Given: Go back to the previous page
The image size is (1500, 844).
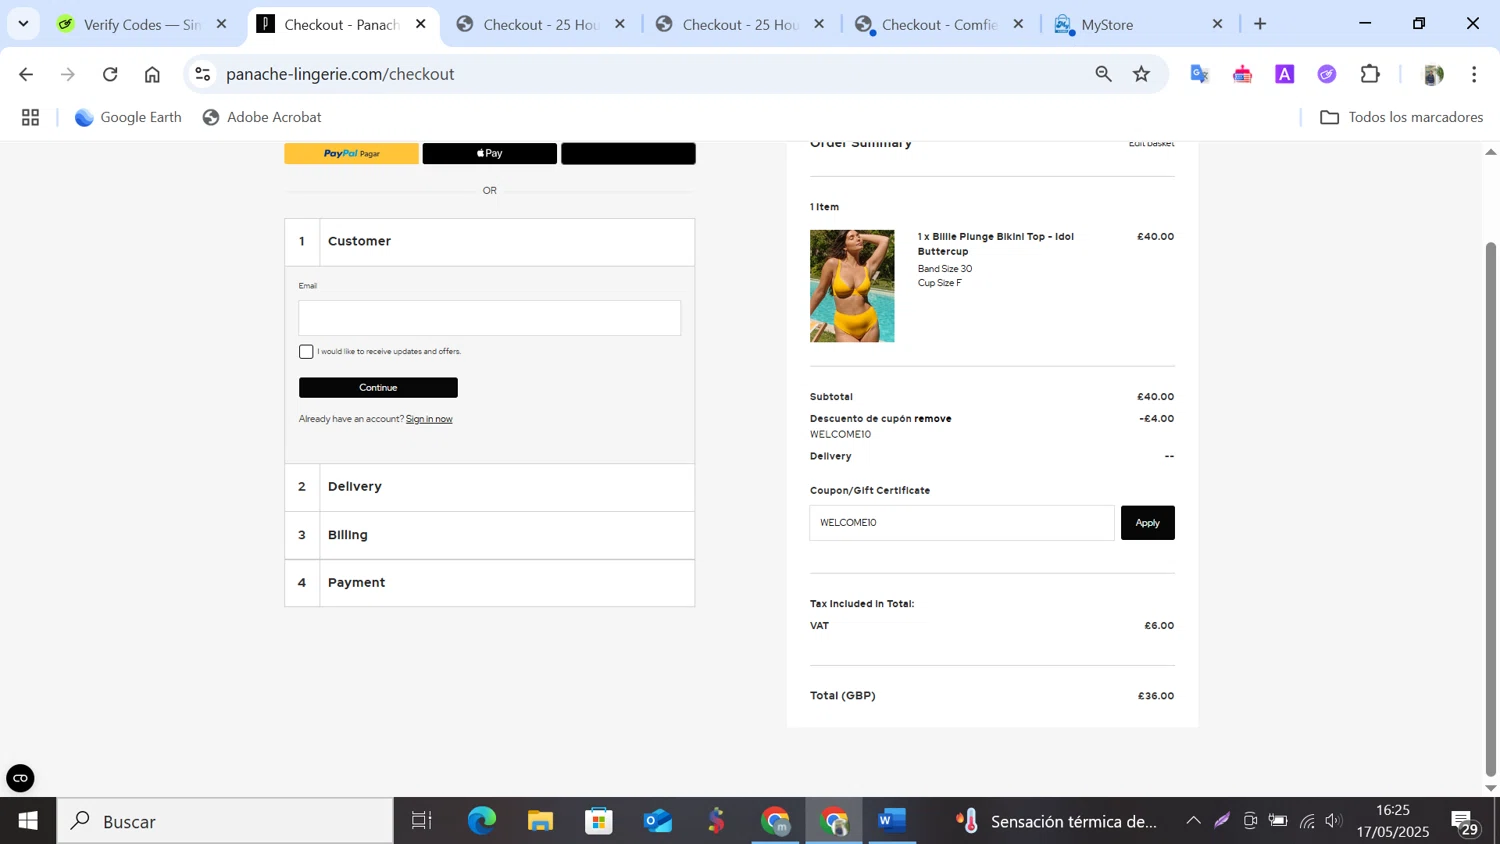Looking at the screenshot, I should (26, 74).
